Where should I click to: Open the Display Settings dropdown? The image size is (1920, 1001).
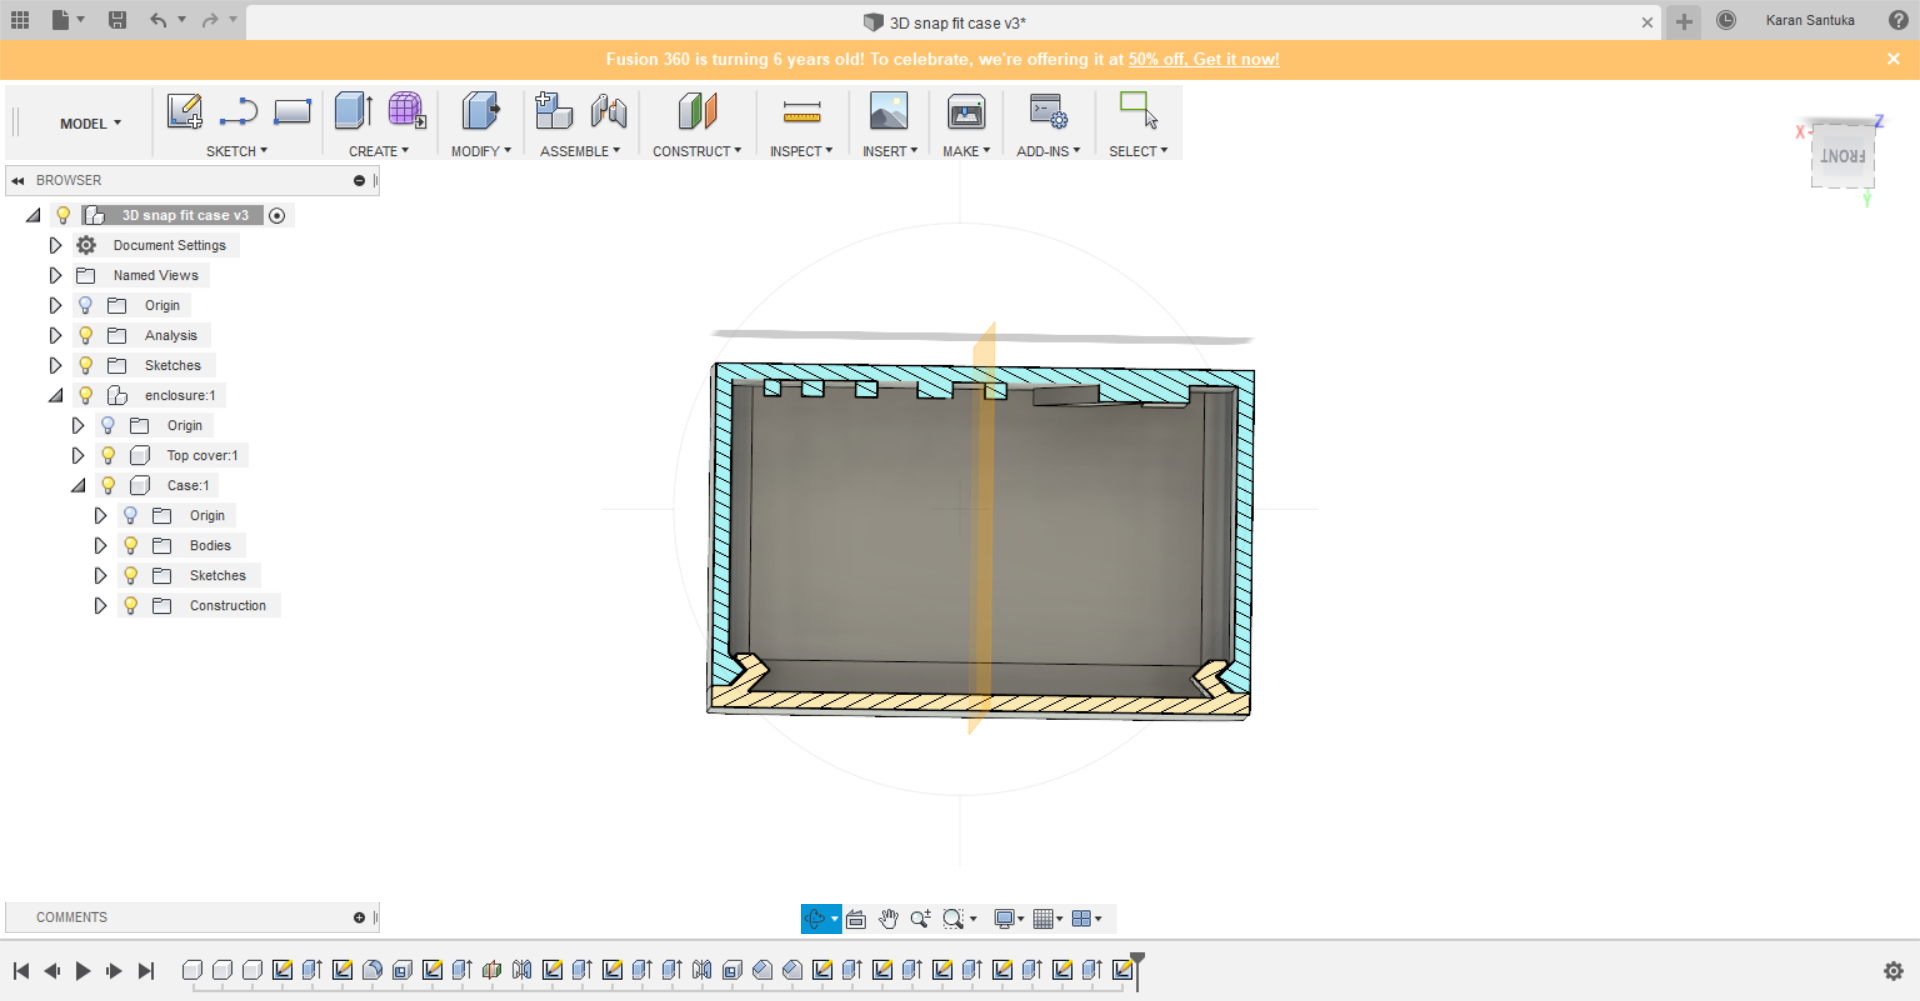click(x=1008, y=919)
